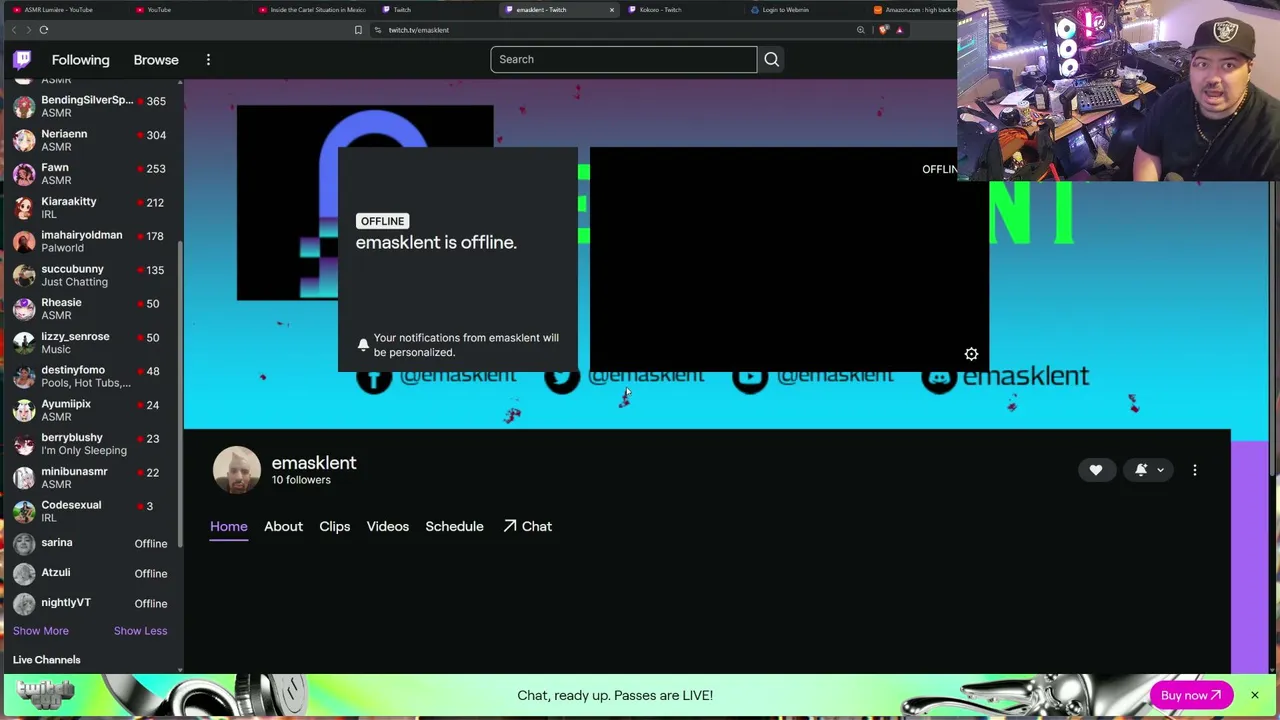This screenshot has height=720, width=1280.
Task: Open berryblushy's avatar in the sidebar
Action: [x=24, y=444]
